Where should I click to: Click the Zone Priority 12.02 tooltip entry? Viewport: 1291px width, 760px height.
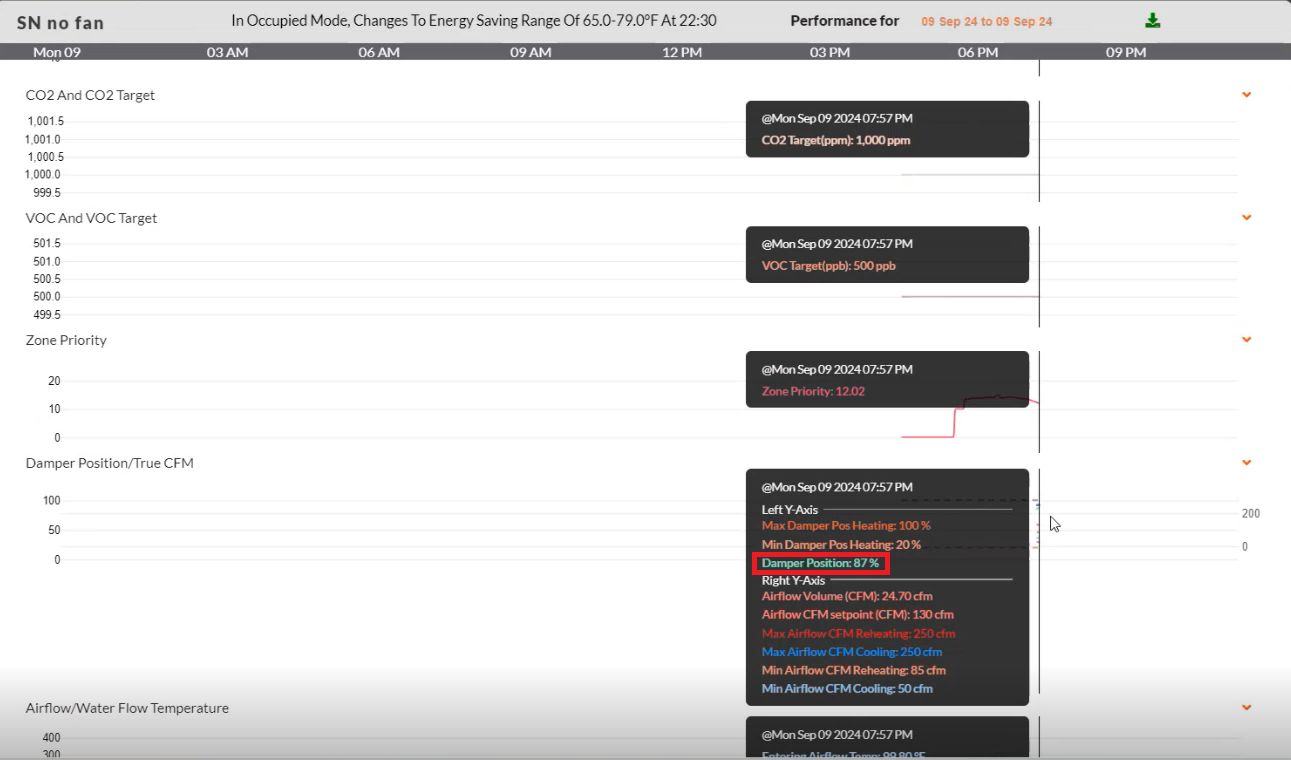(x=815, y=391)
